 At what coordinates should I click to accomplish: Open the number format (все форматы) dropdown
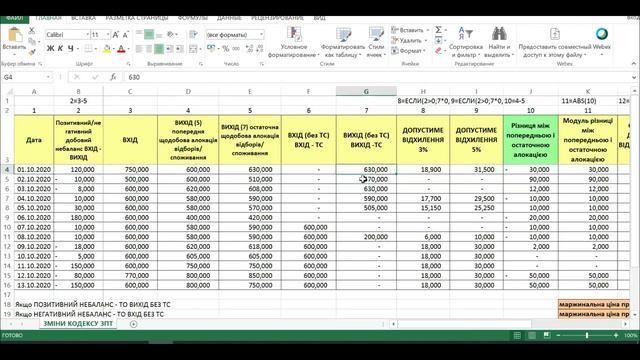point(261,35)
